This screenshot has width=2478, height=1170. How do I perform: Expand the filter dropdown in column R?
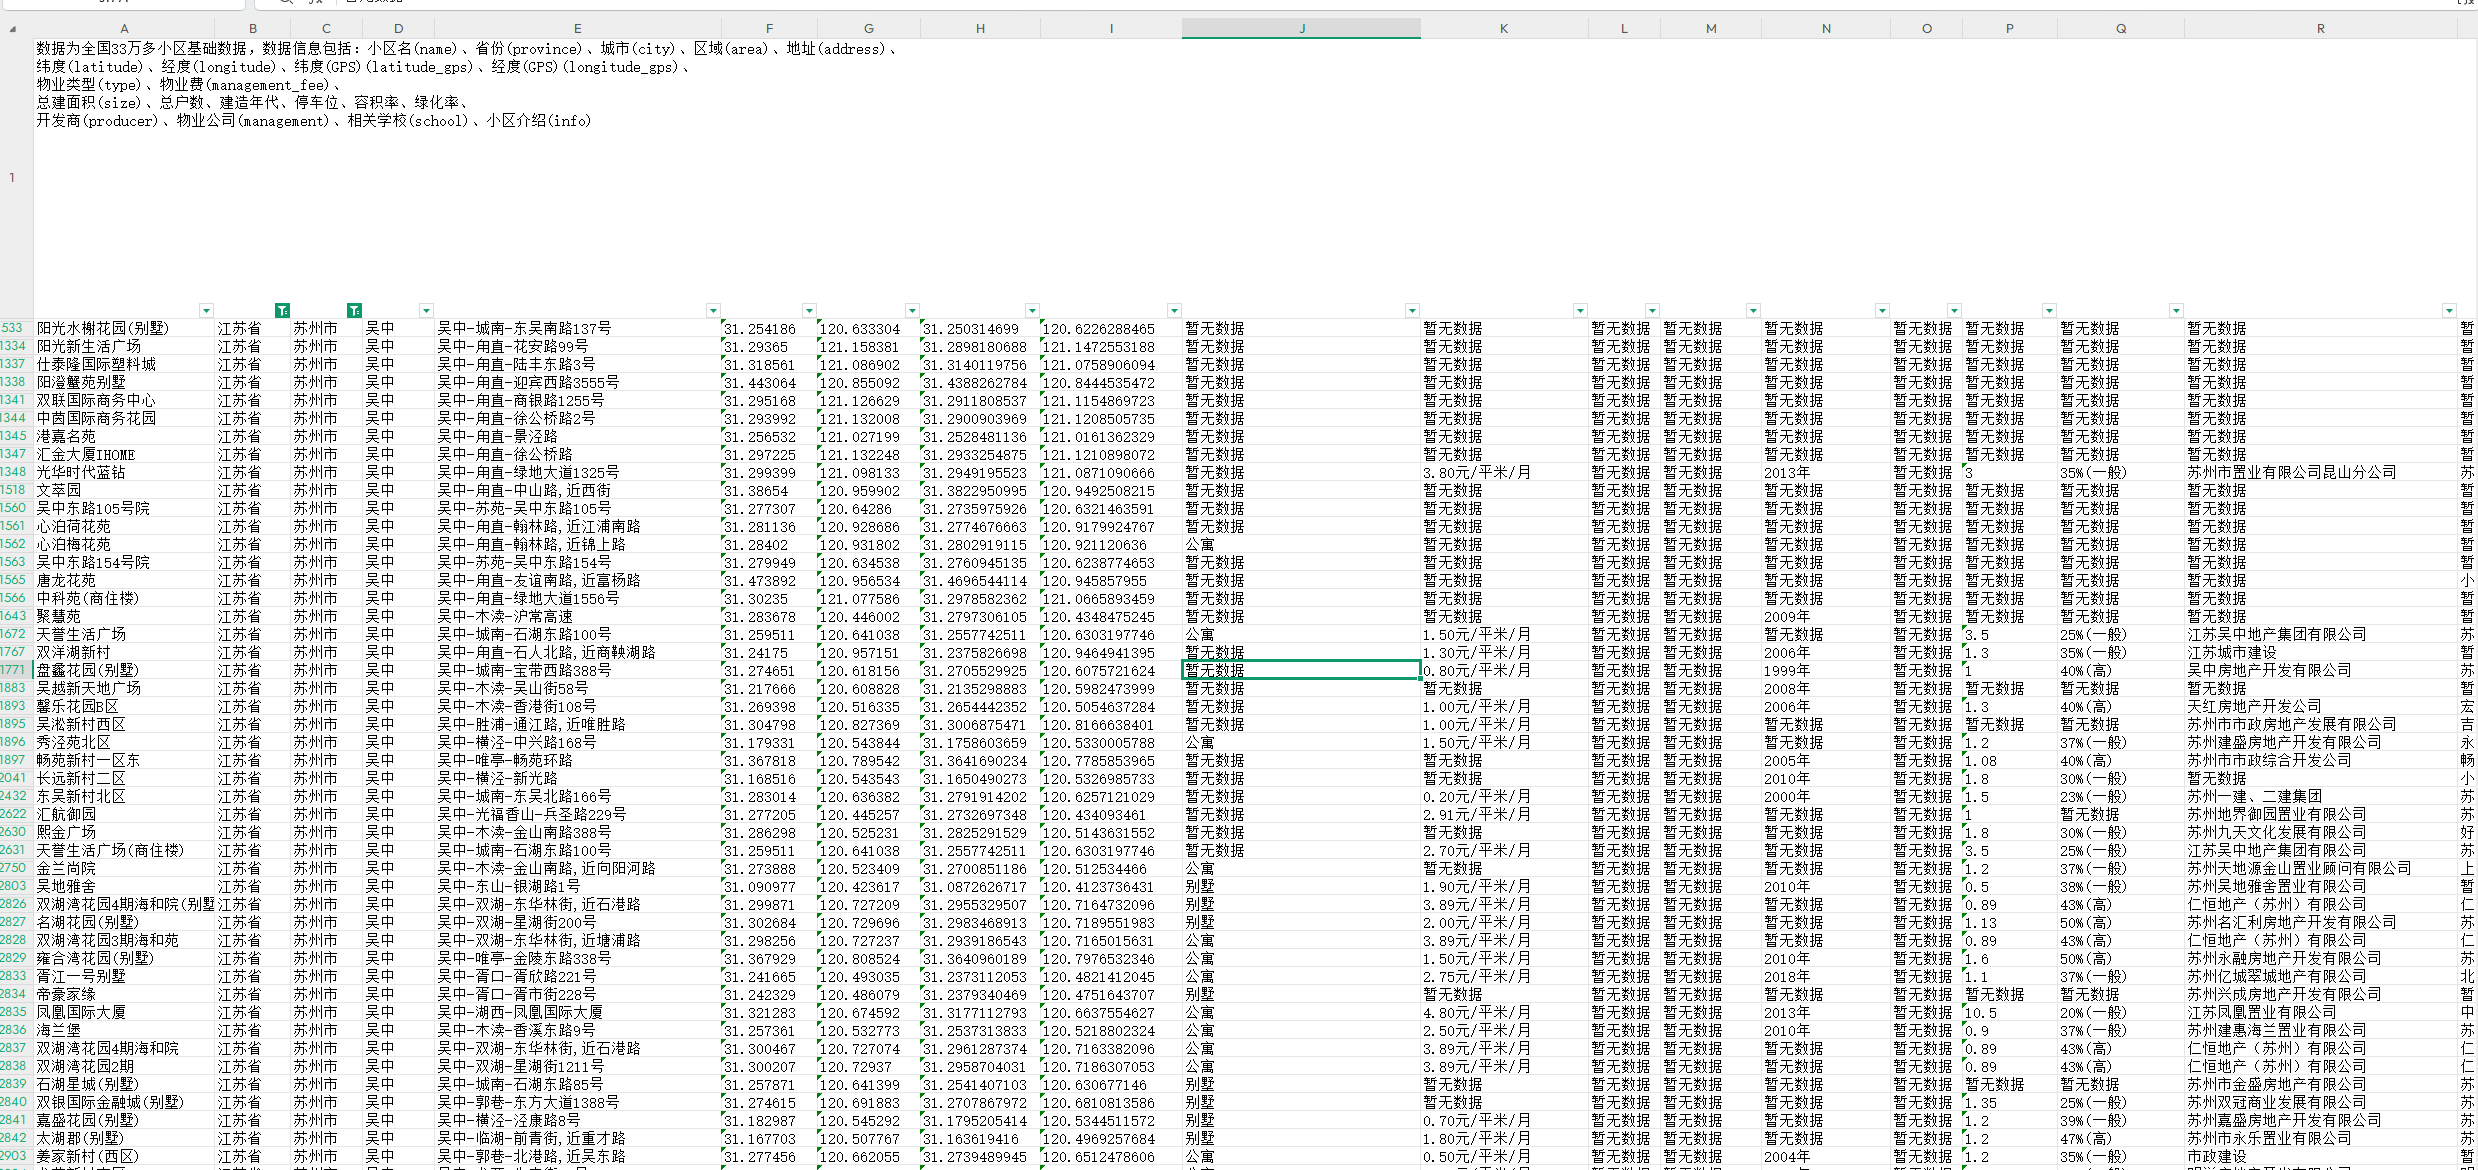(x=2449, y=311)
